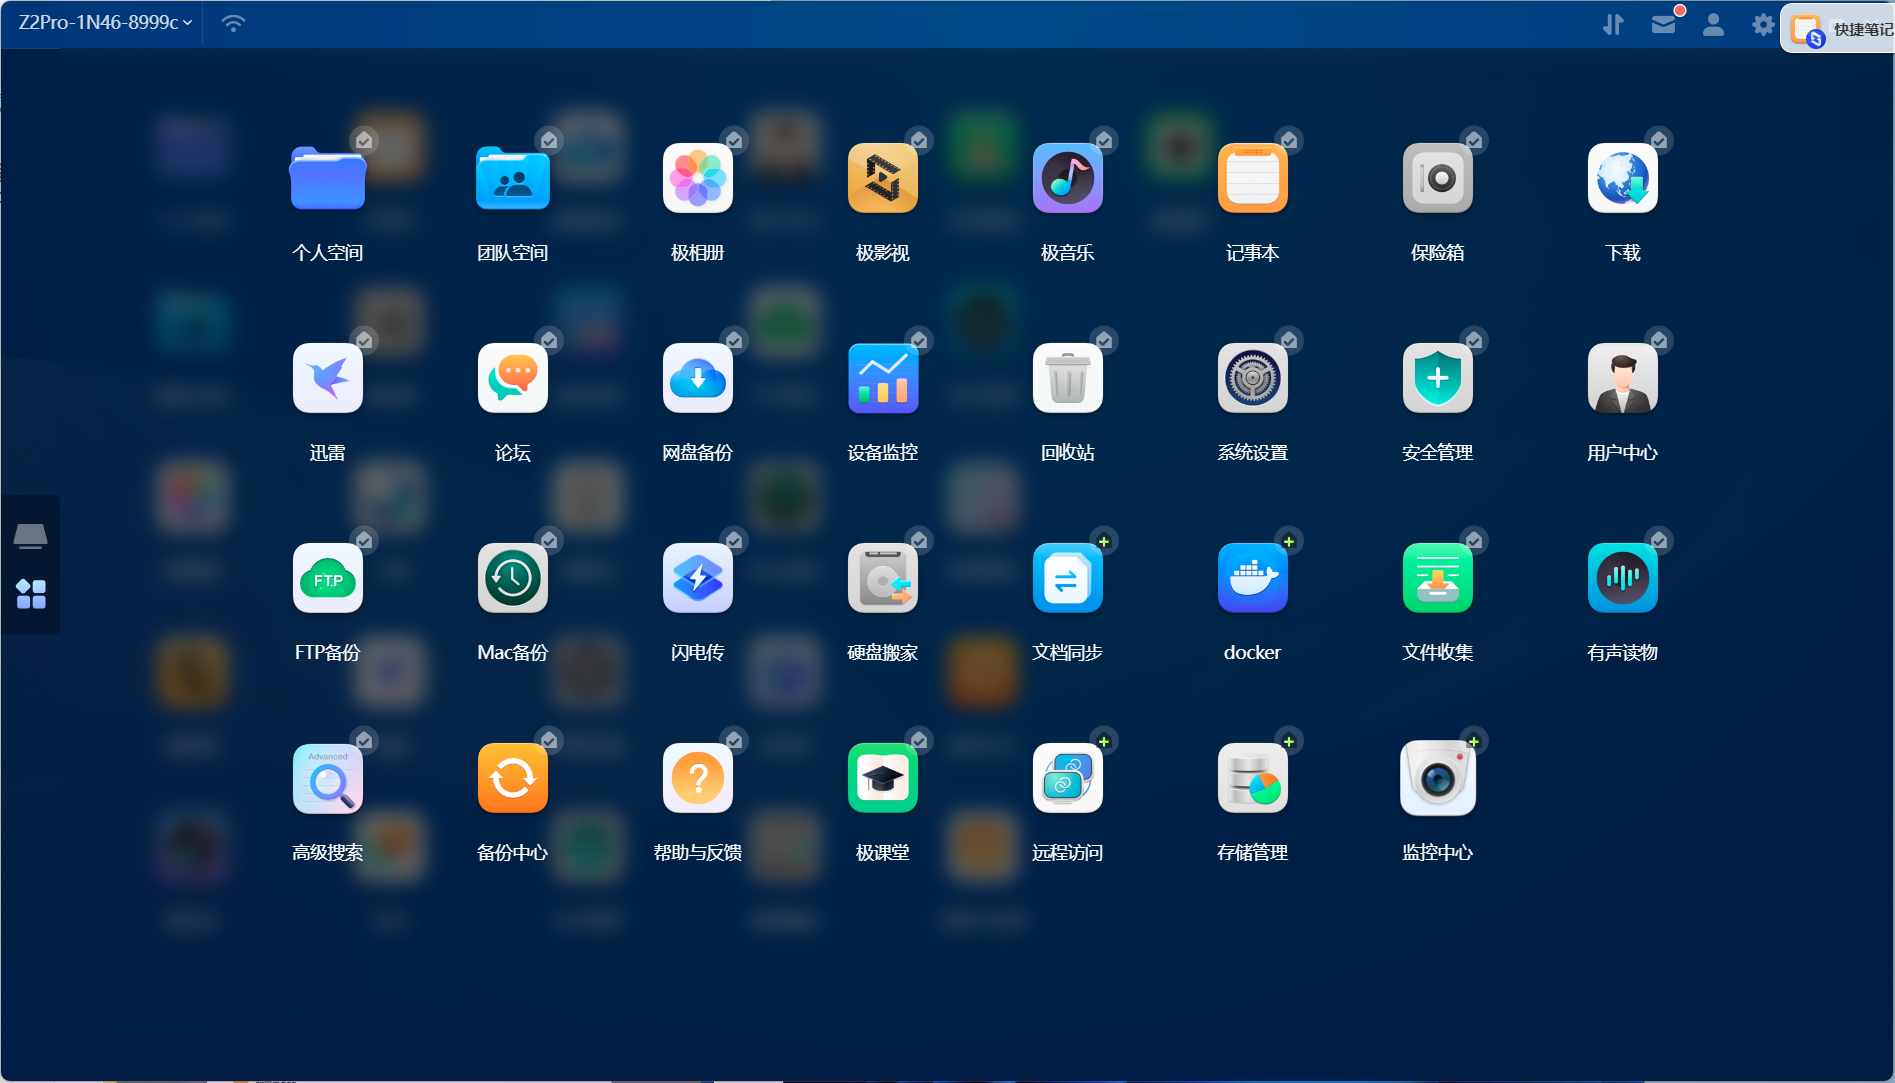
Task: Open the transfer tasks arrows icon
Action: coord(1613,25)
